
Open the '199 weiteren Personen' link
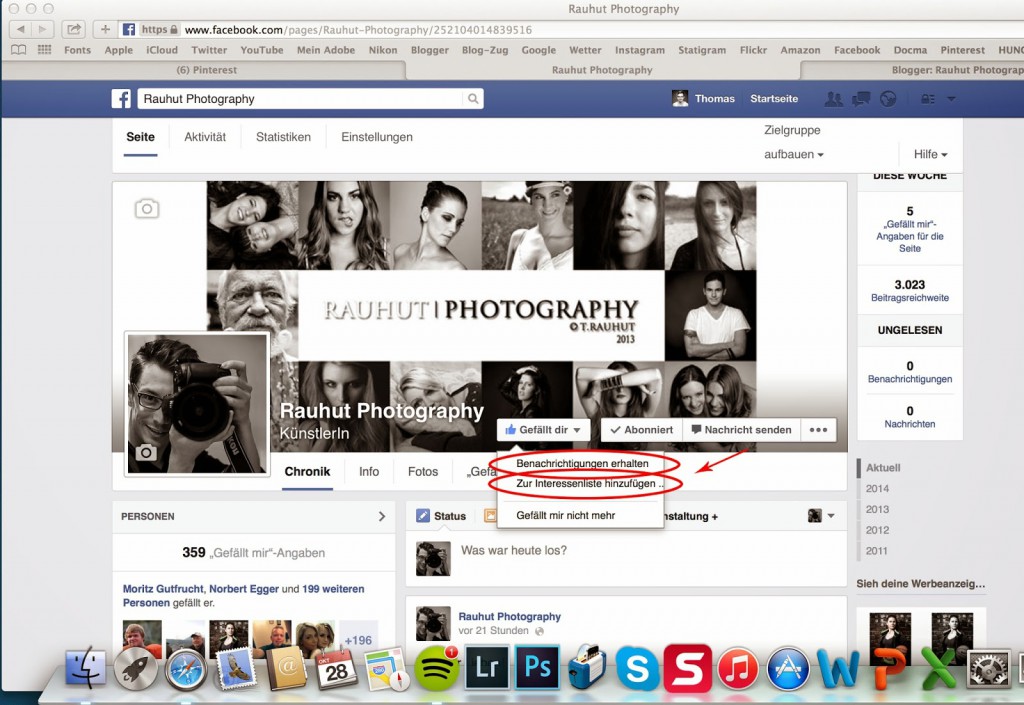click(244, 596)
